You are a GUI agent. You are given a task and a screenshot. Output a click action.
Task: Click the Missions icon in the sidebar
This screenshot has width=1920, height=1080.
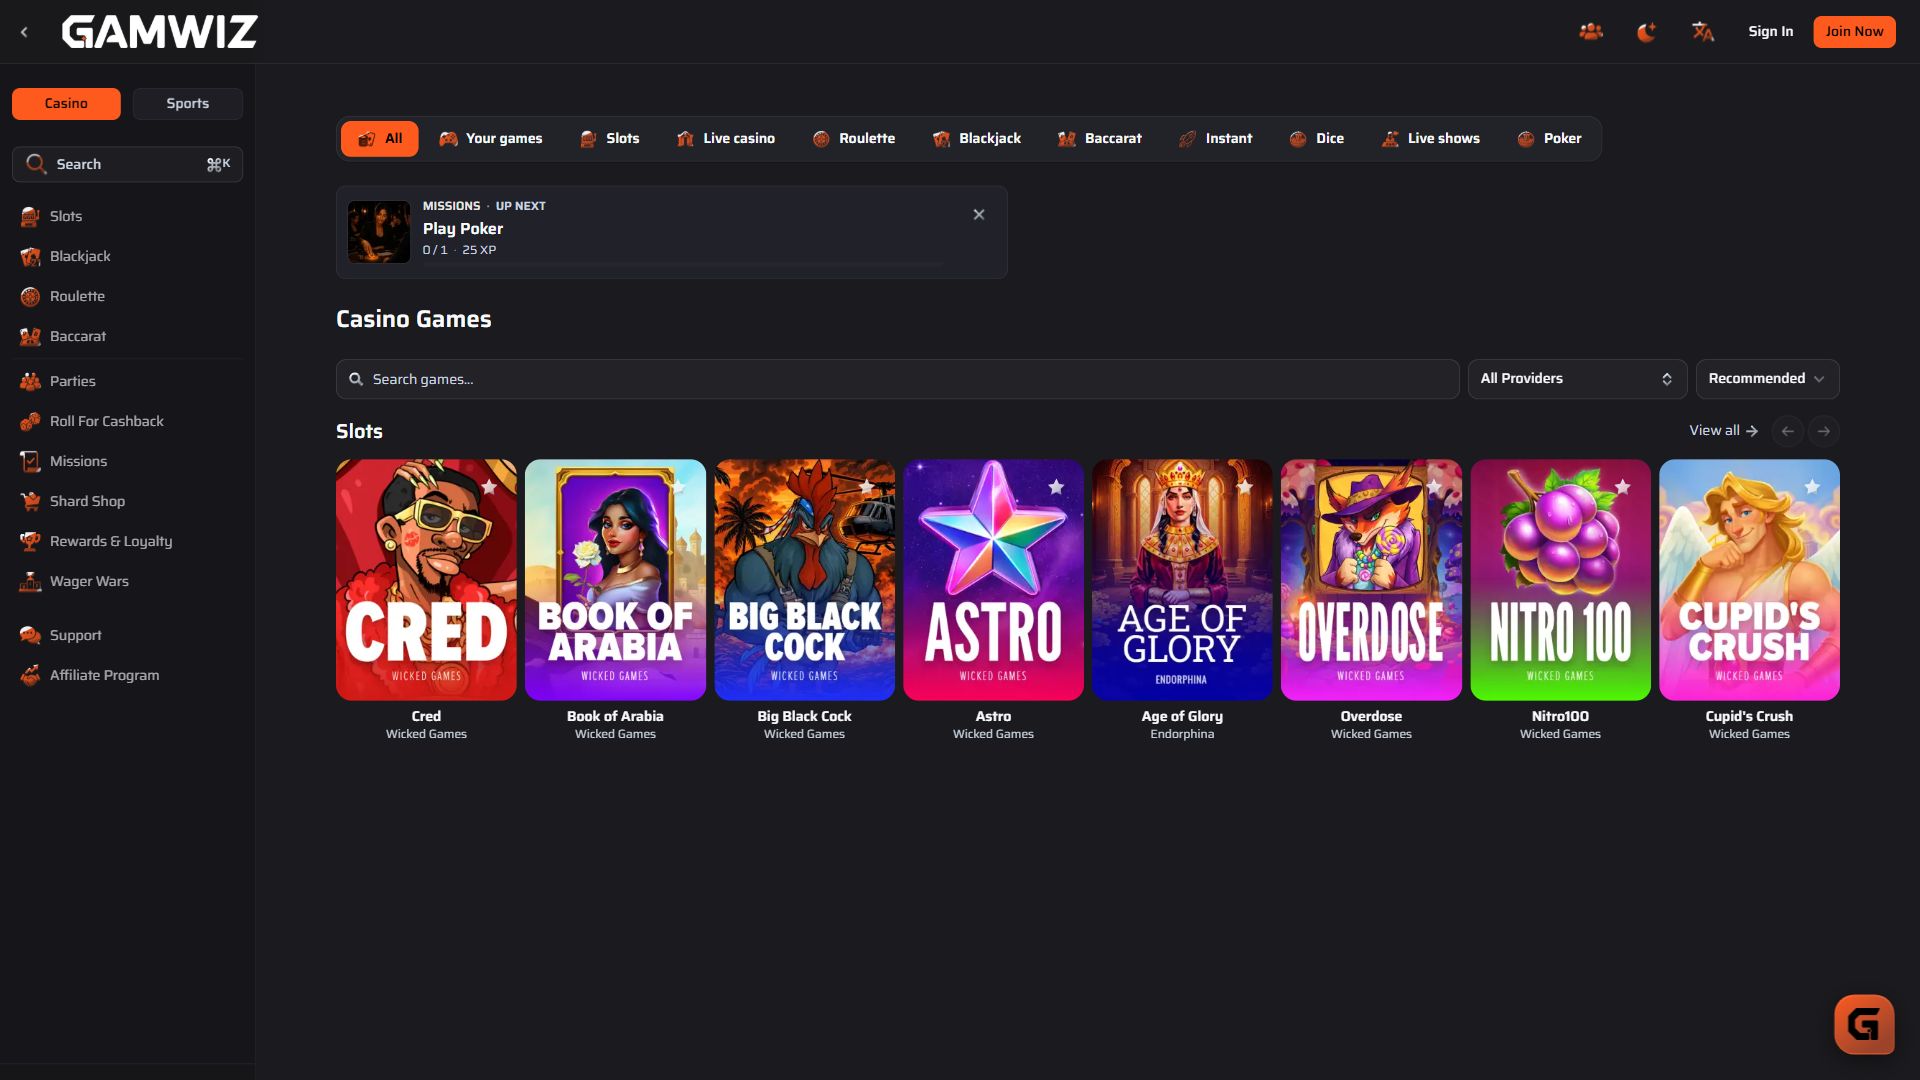tap(30, 461)
